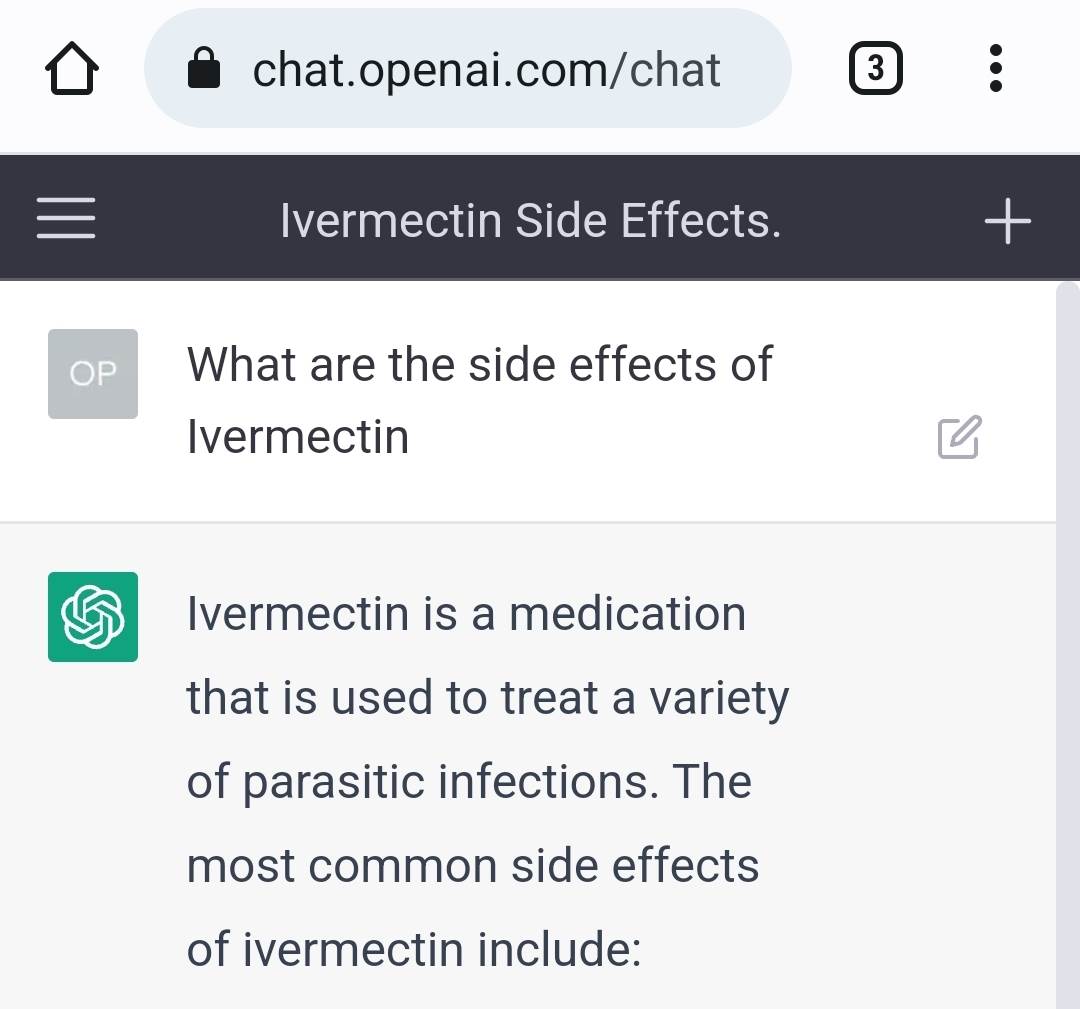Click the vertical scrollbar on the right
Image resolution: width=1080 pixels, height=1009 pixels.
[x=1067, y=640]
